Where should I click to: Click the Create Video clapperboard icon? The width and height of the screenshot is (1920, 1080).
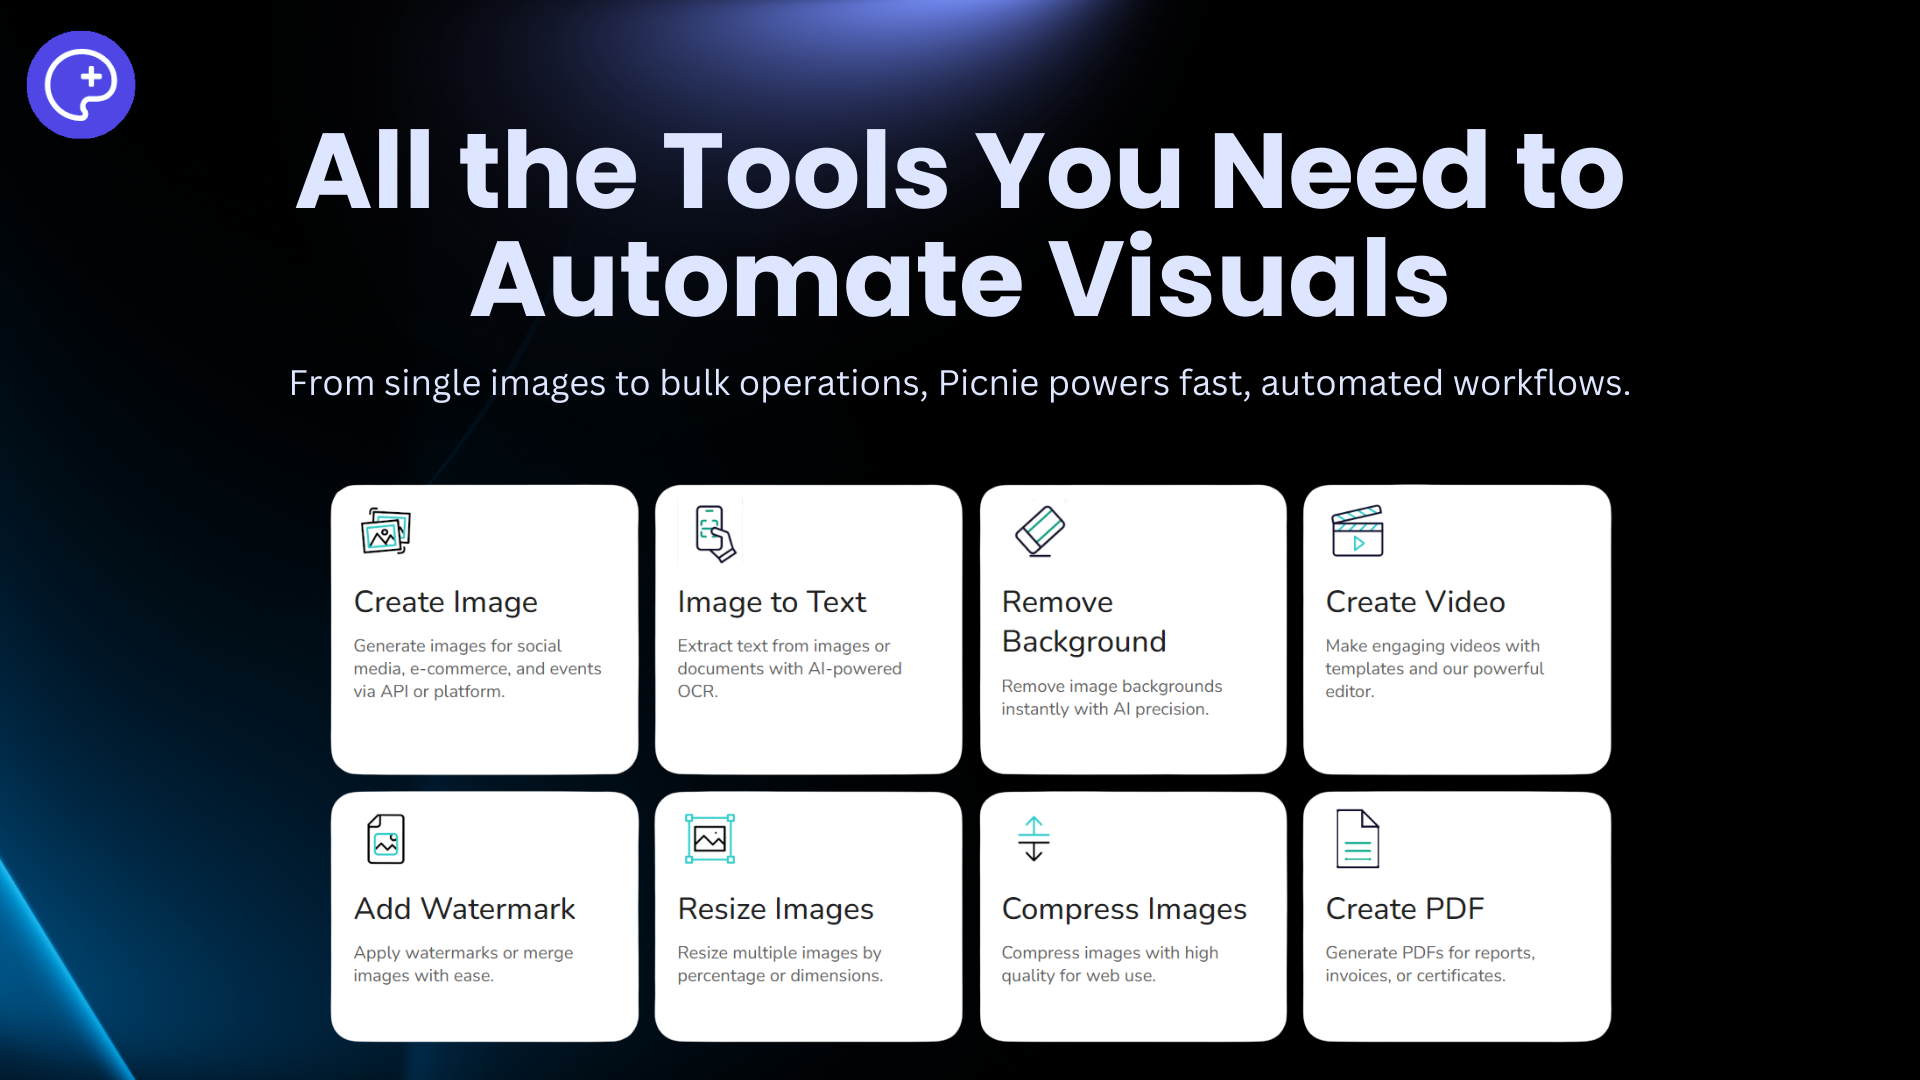tap(1357, 531)
